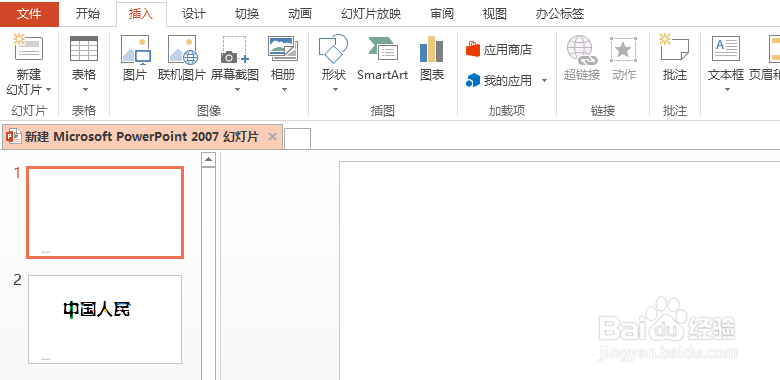Expand the Photo Album dropdown arrow
The width and height of the screenshot is (780, 380).
285,90
